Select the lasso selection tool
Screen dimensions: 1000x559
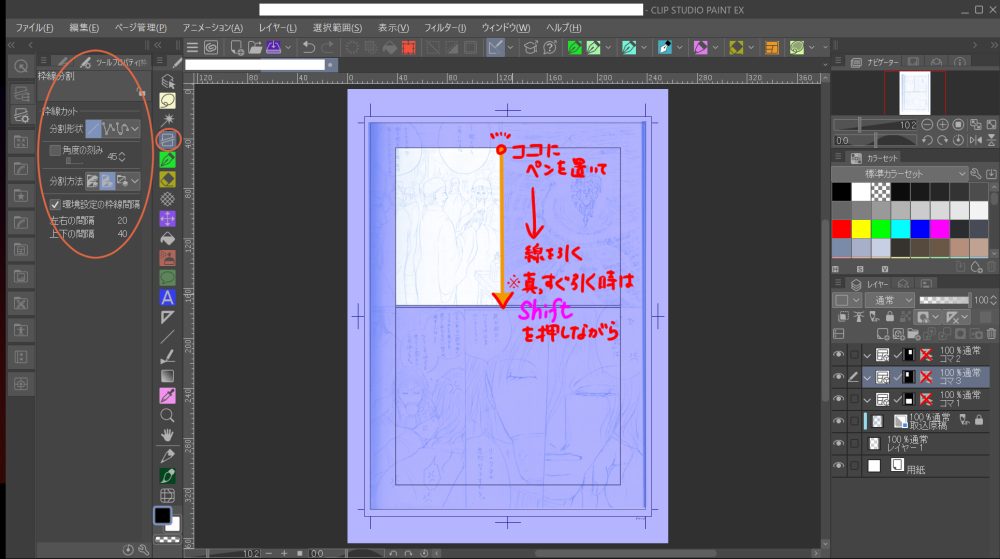[x=168, y=101]
